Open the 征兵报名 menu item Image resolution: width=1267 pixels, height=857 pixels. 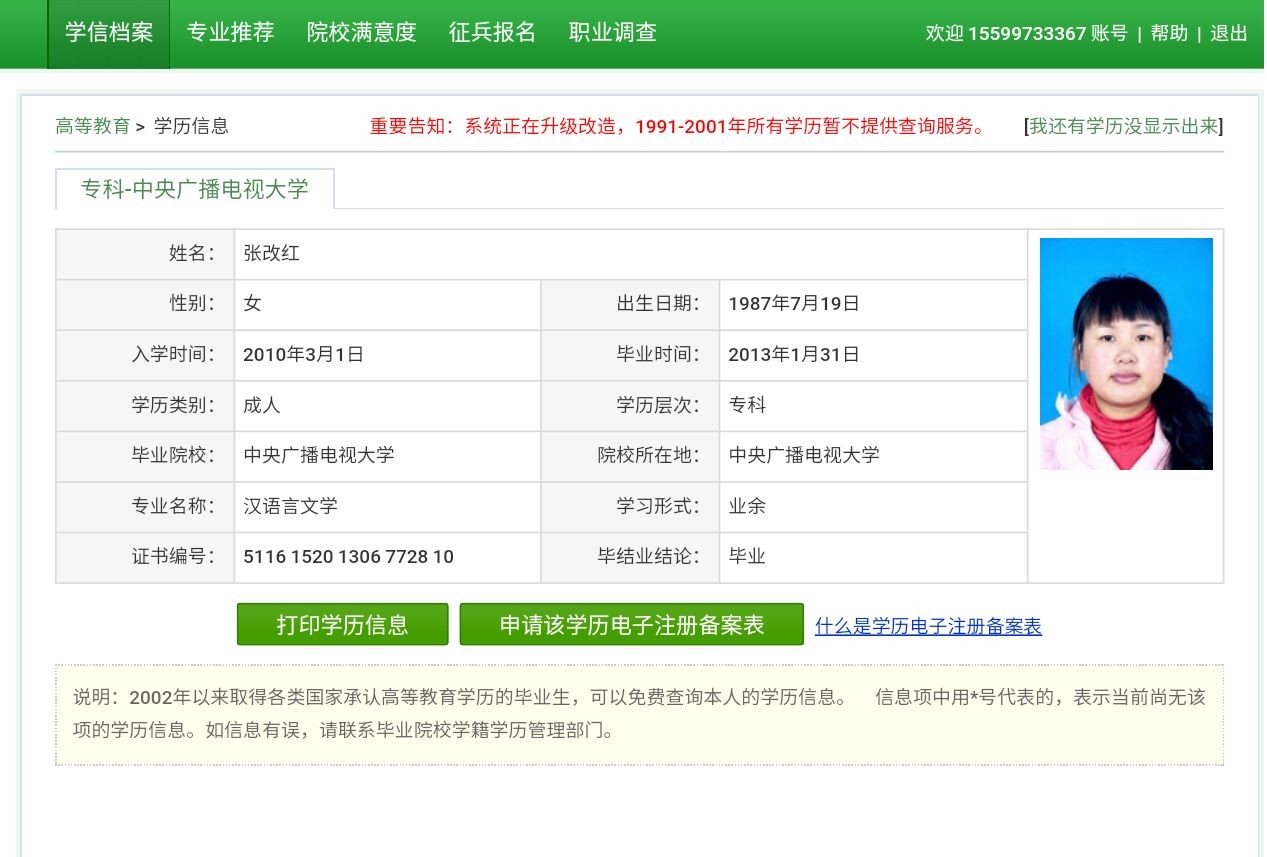click(492, 33)
